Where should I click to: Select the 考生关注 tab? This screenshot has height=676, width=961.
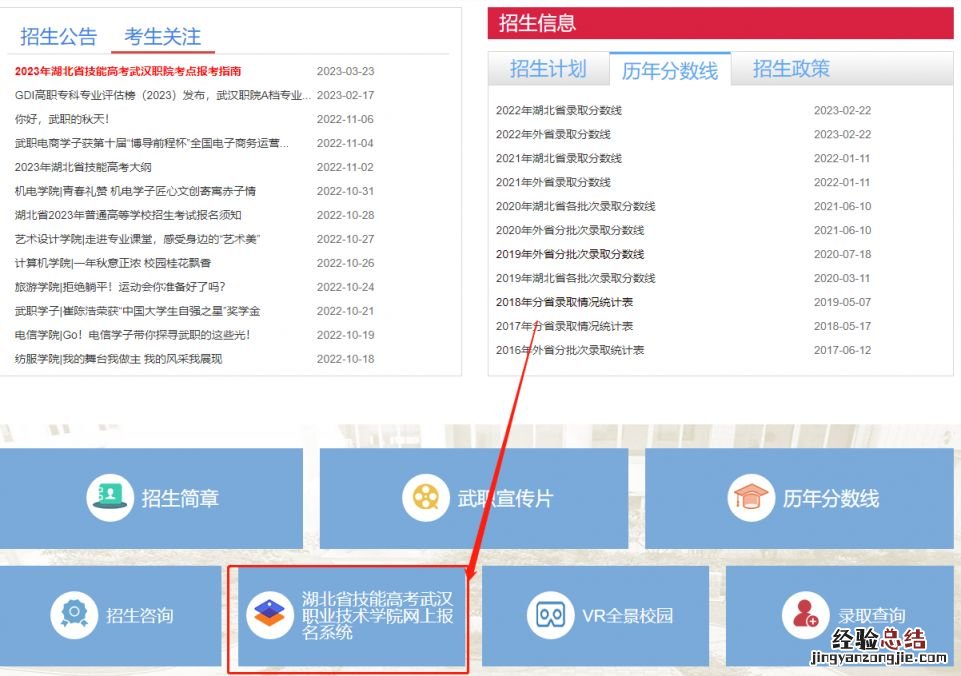[162, 37]
